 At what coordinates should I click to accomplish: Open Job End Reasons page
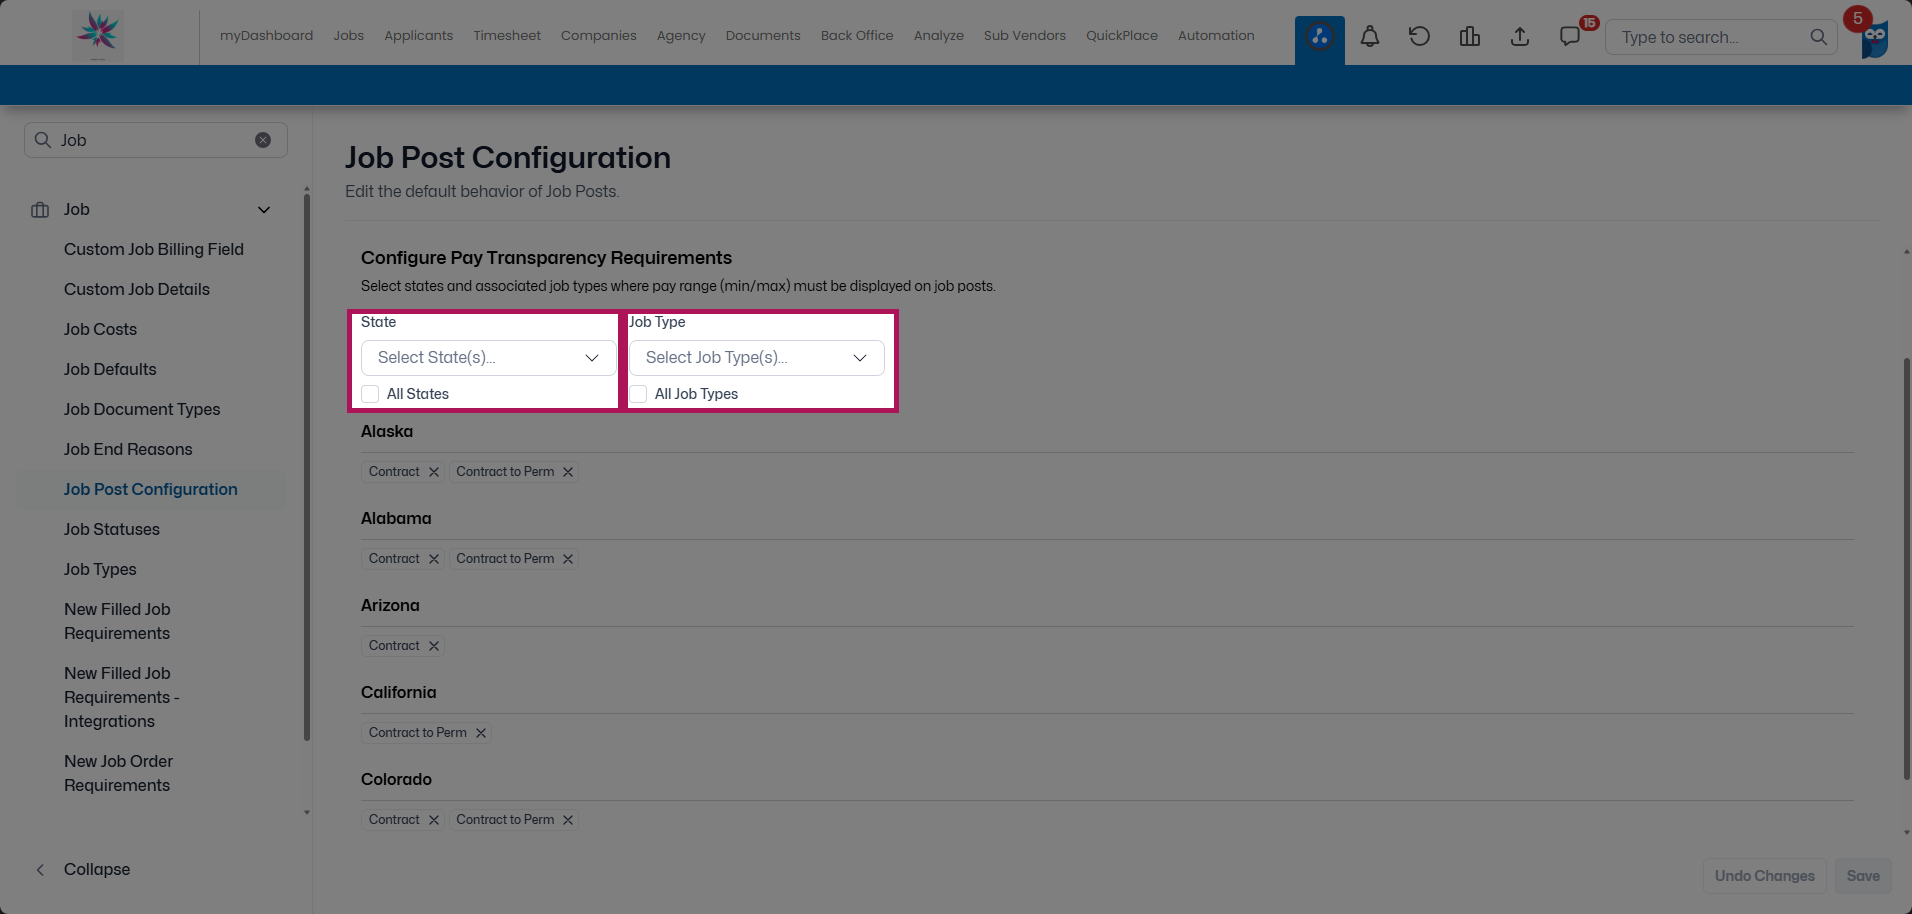pyautogui.click(x=128, y=449)
